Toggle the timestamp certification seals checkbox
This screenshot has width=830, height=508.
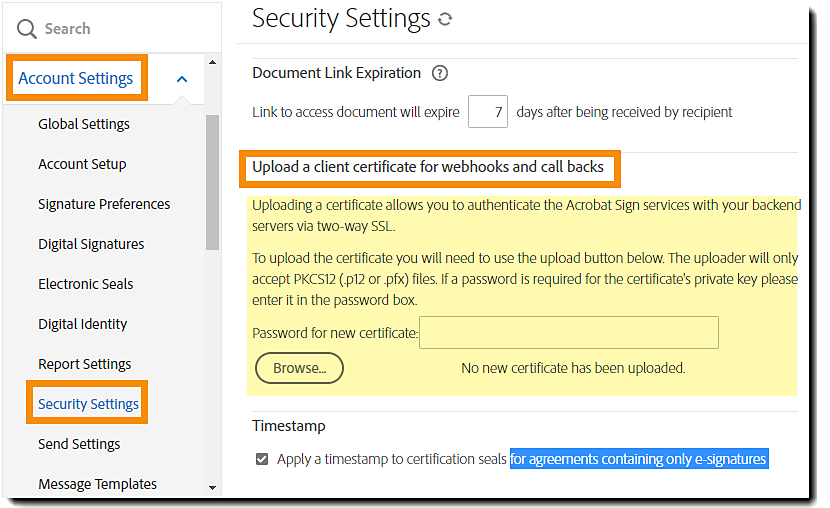coord(262,459)
